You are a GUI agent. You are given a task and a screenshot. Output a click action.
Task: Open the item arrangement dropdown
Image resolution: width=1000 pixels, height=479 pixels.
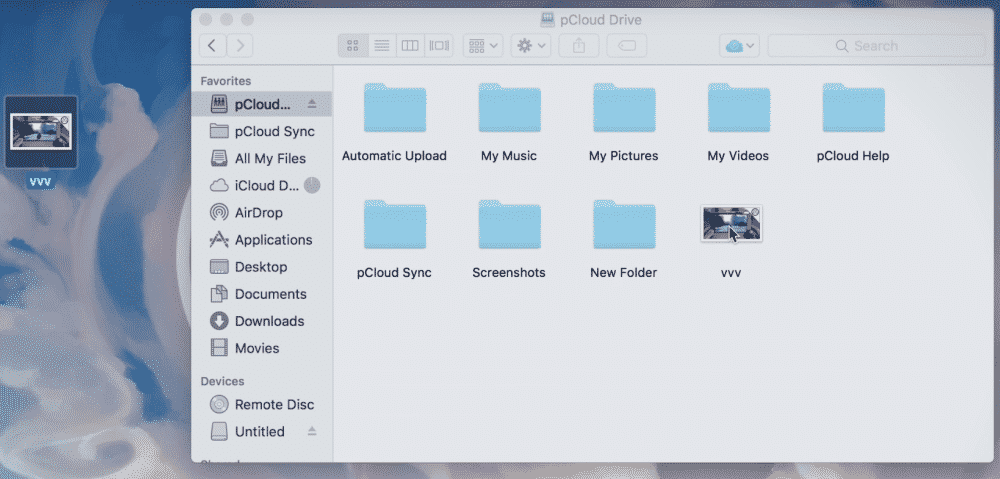483,45
